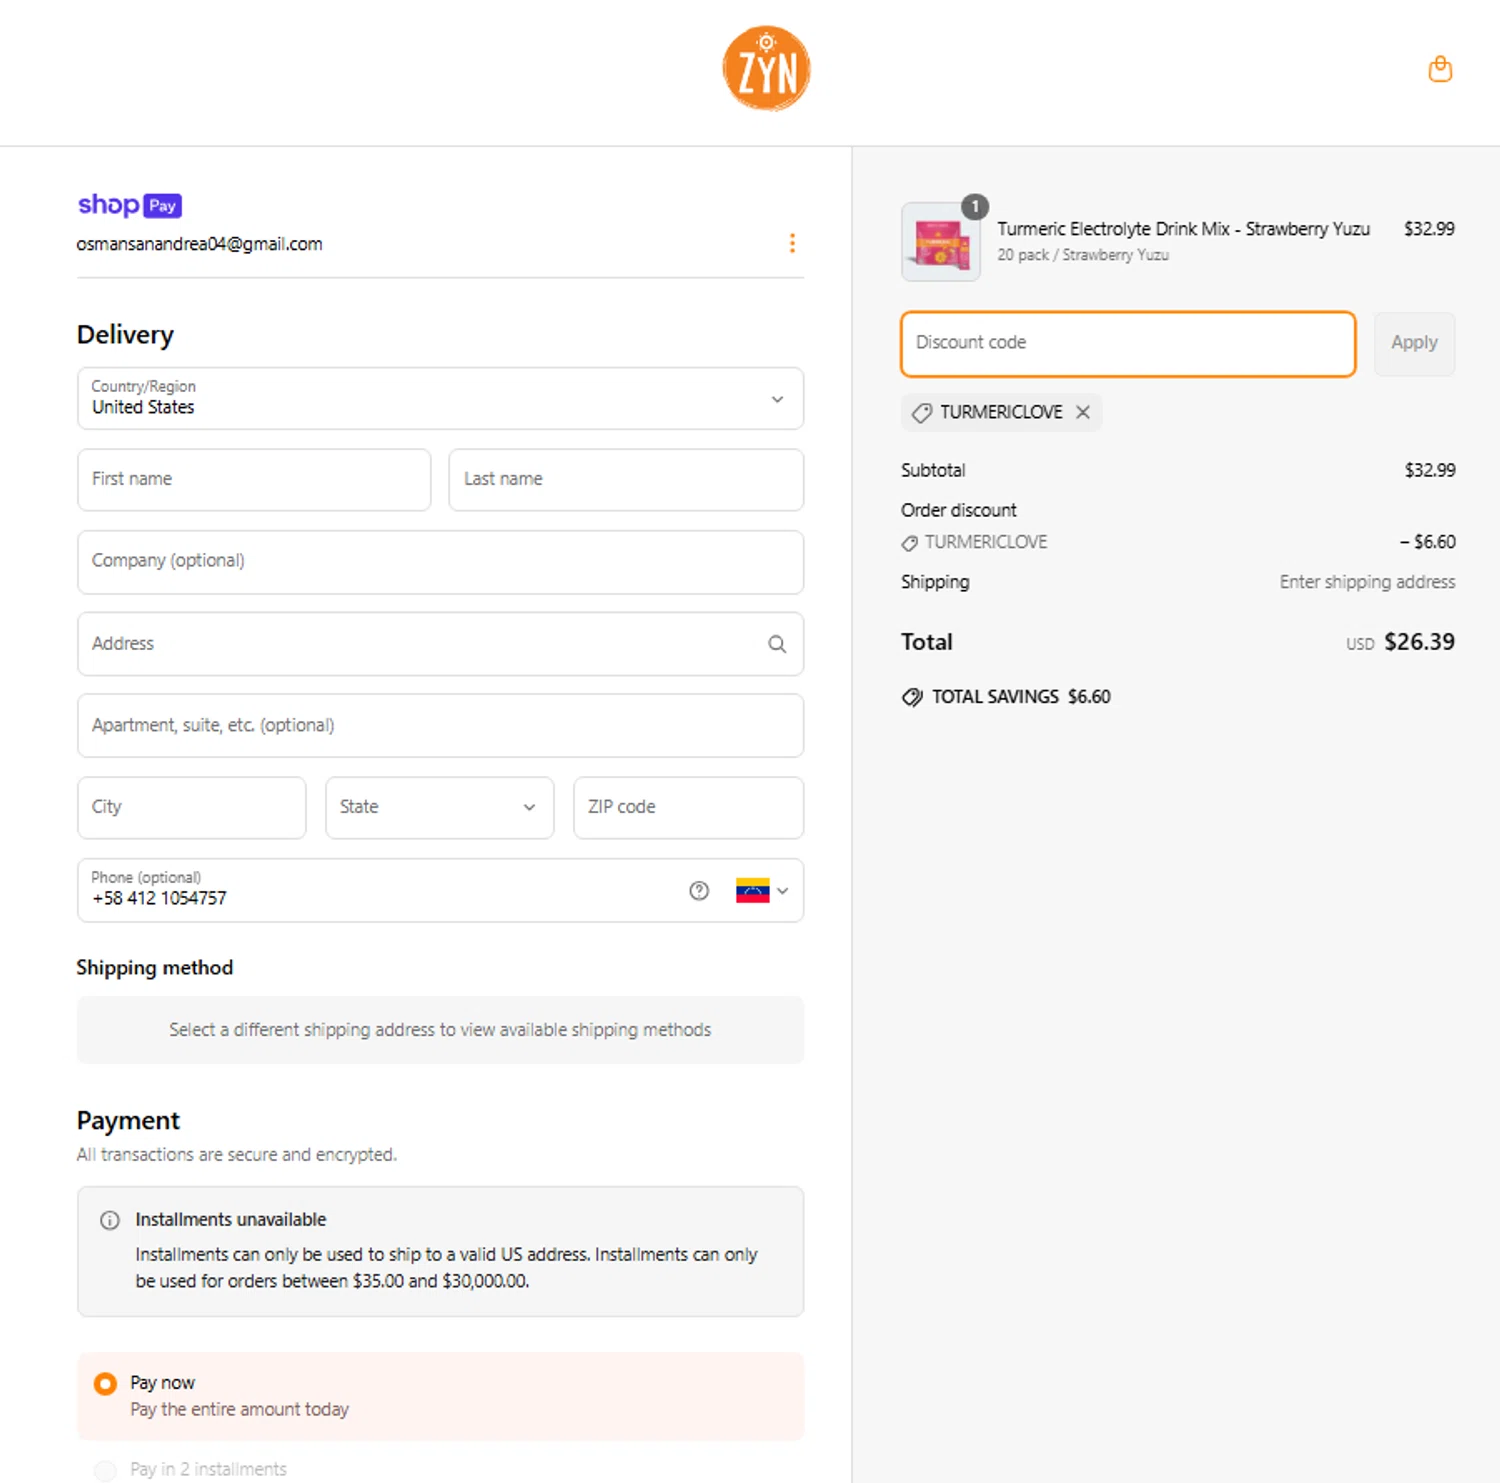Click the ZYN logo
Image resolution: width=1500 pixels, height=1483 pixels.
[x=766, y=68]
